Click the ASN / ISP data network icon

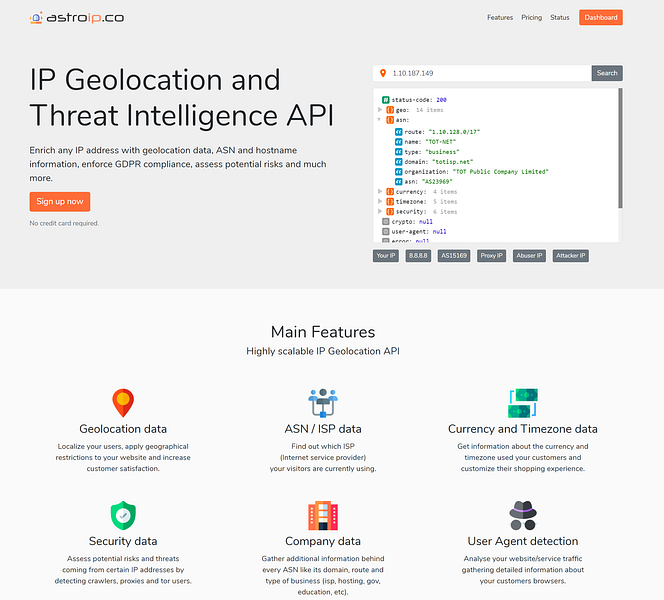tap(323, 403)
